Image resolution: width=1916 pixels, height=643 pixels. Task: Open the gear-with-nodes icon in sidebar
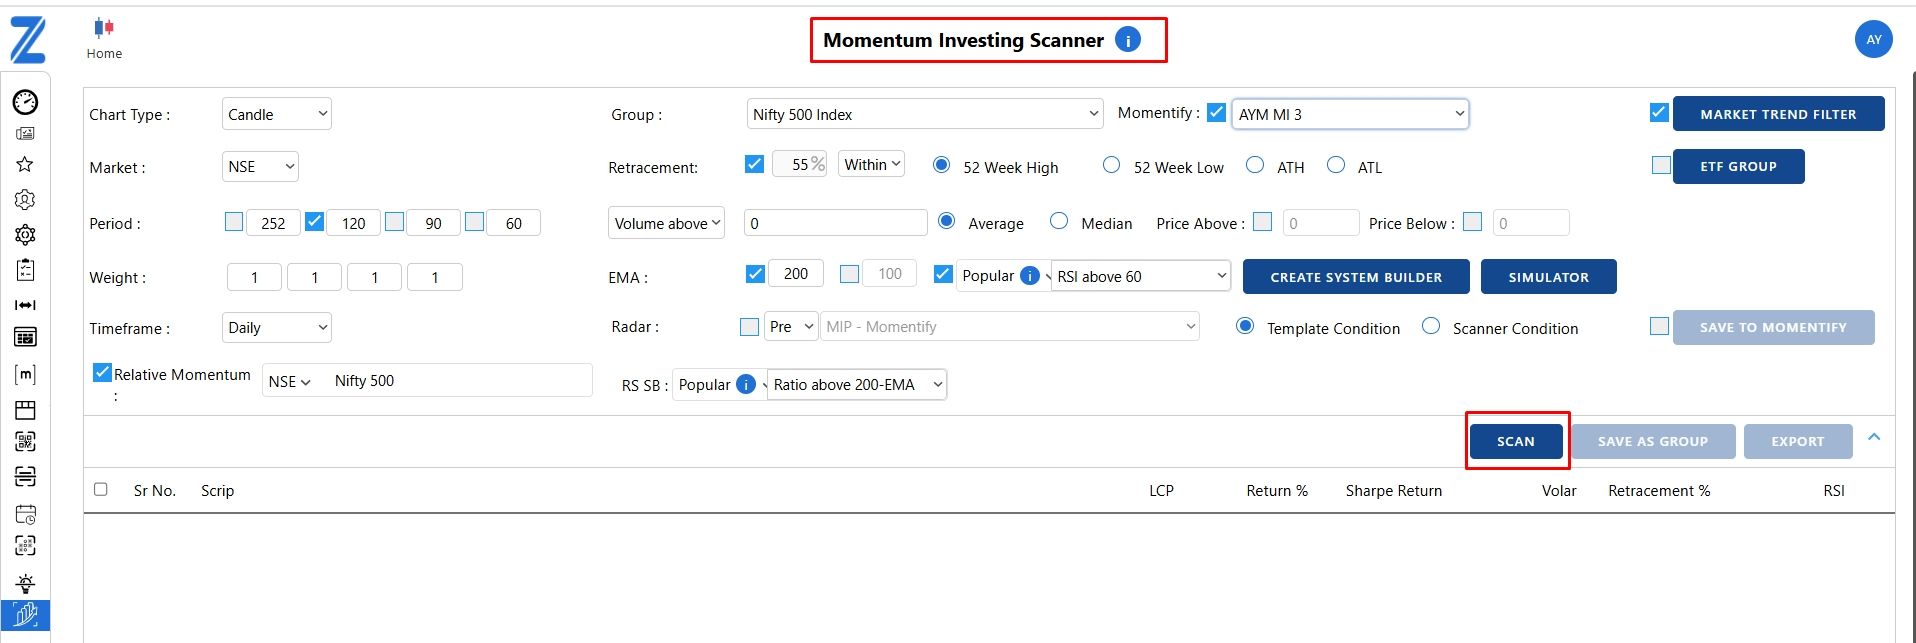tap(25, 235)
